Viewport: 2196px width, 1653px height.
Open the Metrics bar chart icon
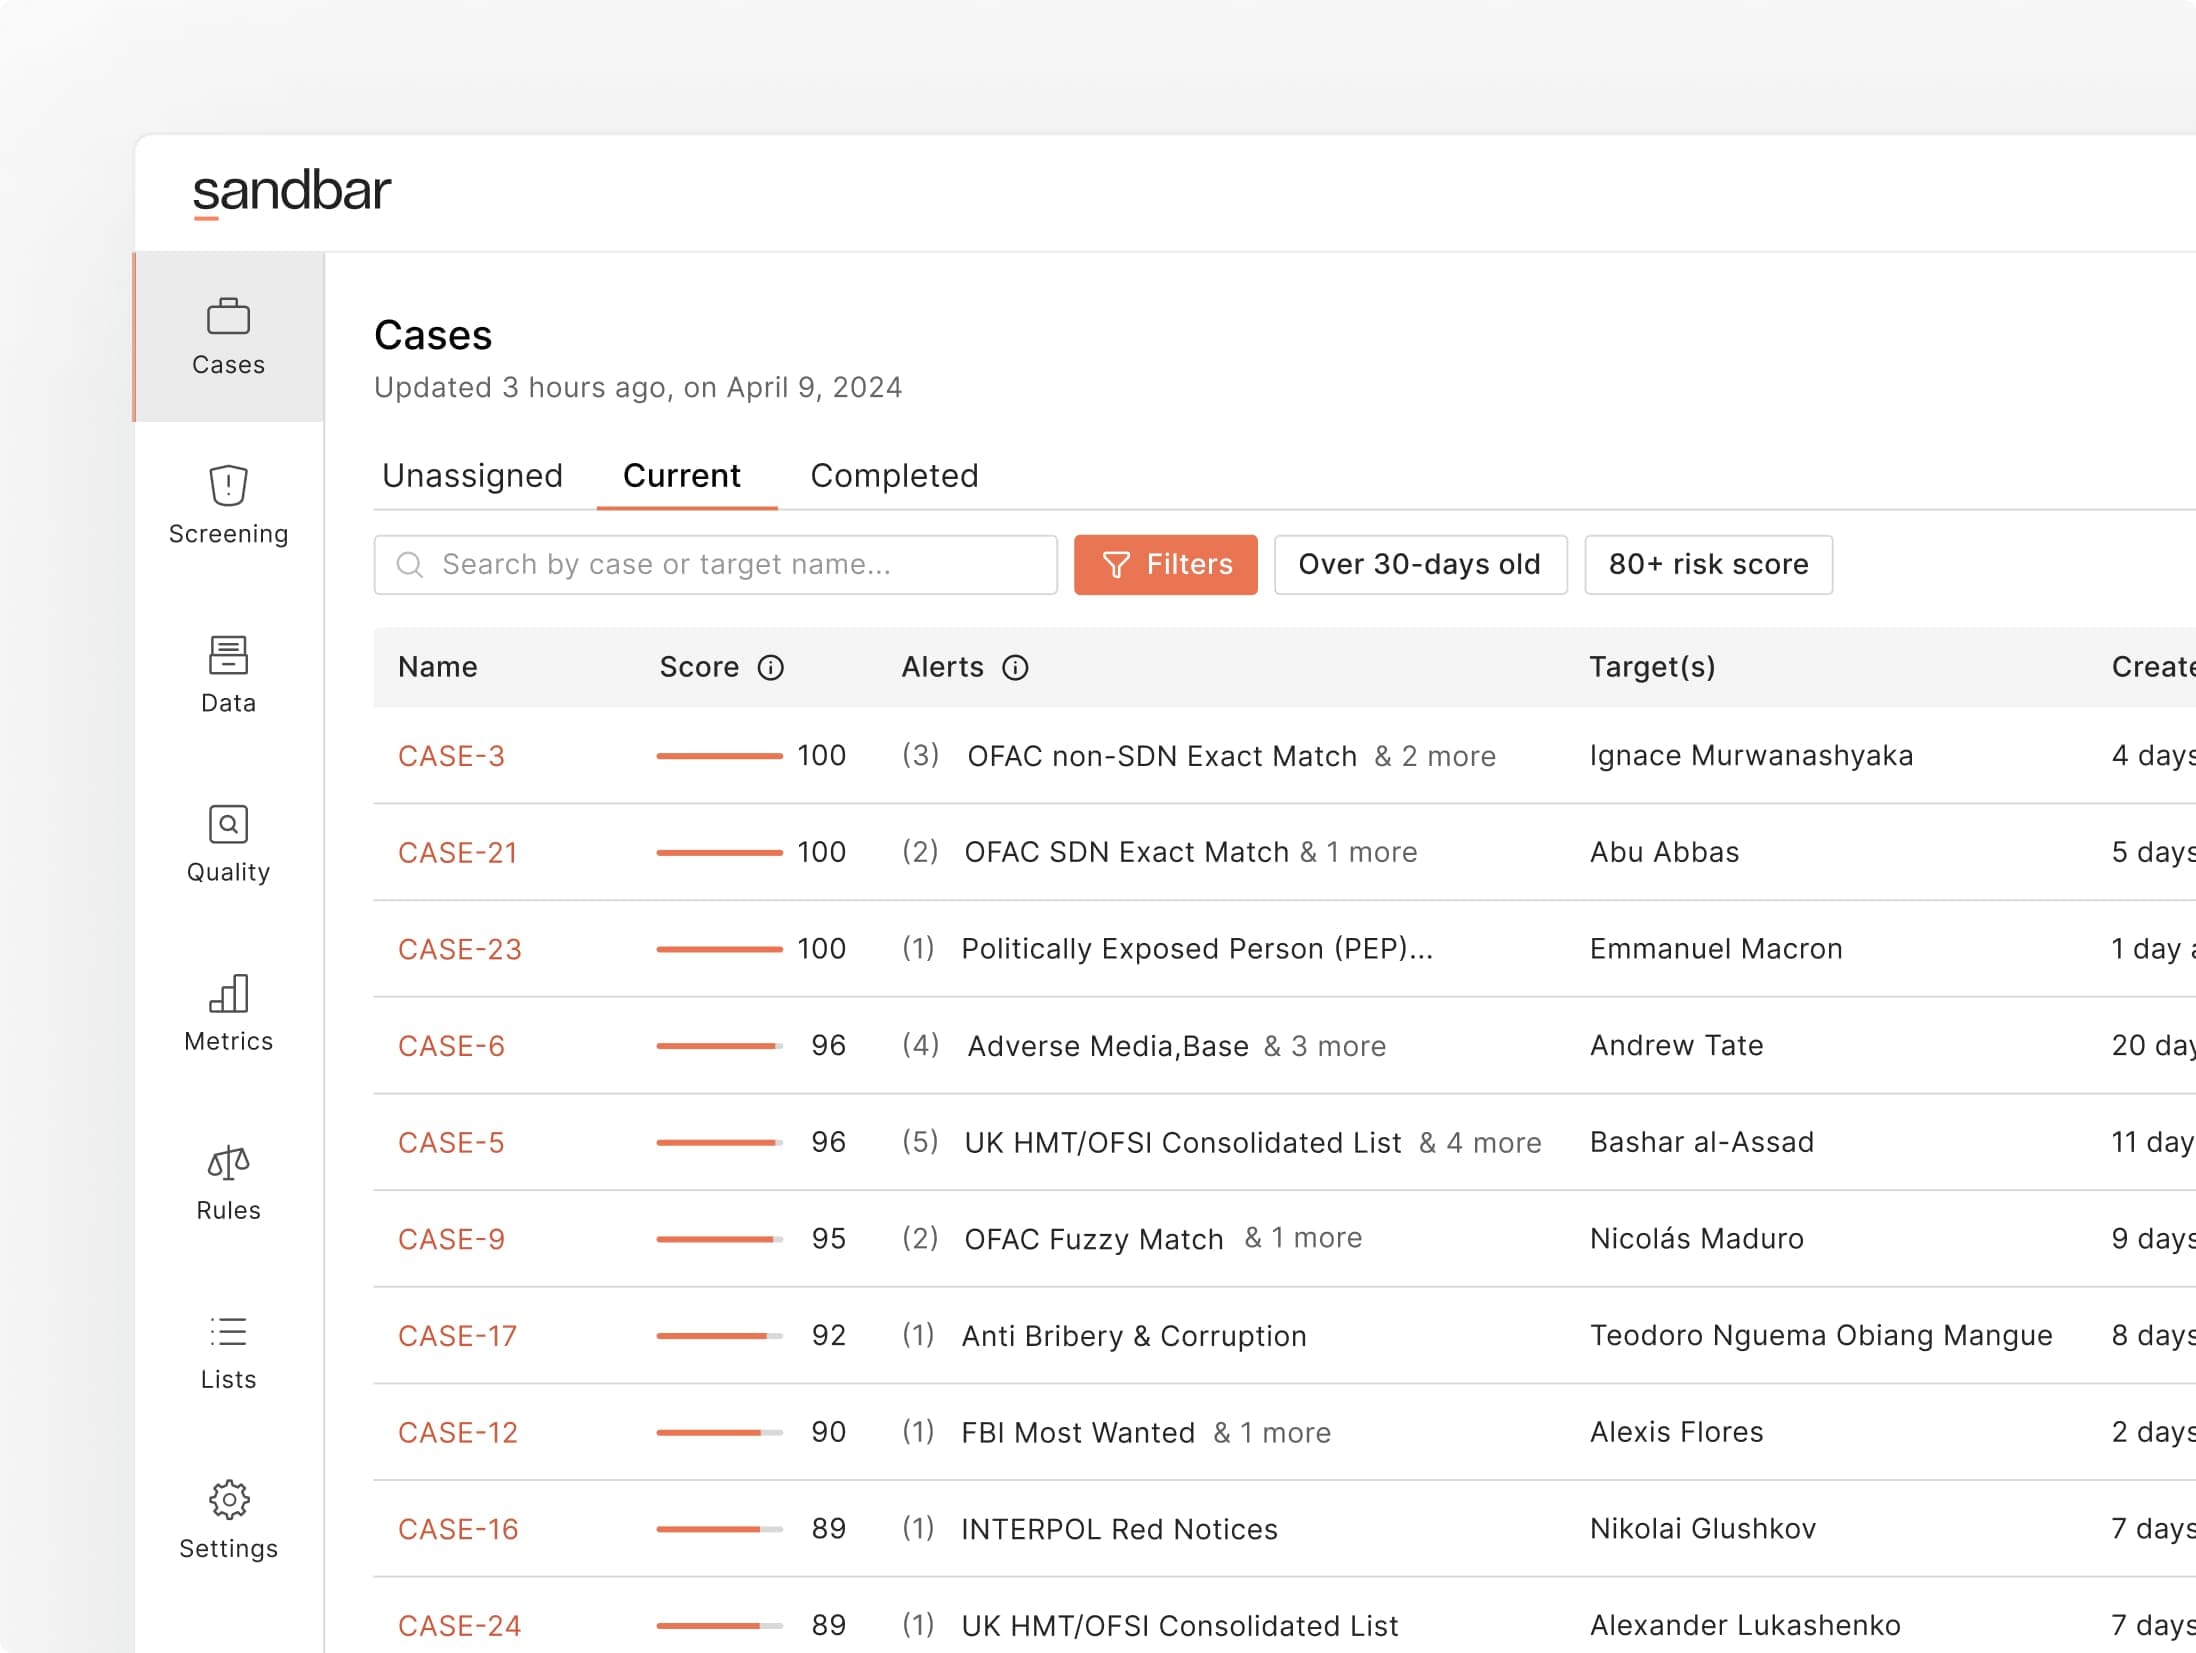point(228,993)
